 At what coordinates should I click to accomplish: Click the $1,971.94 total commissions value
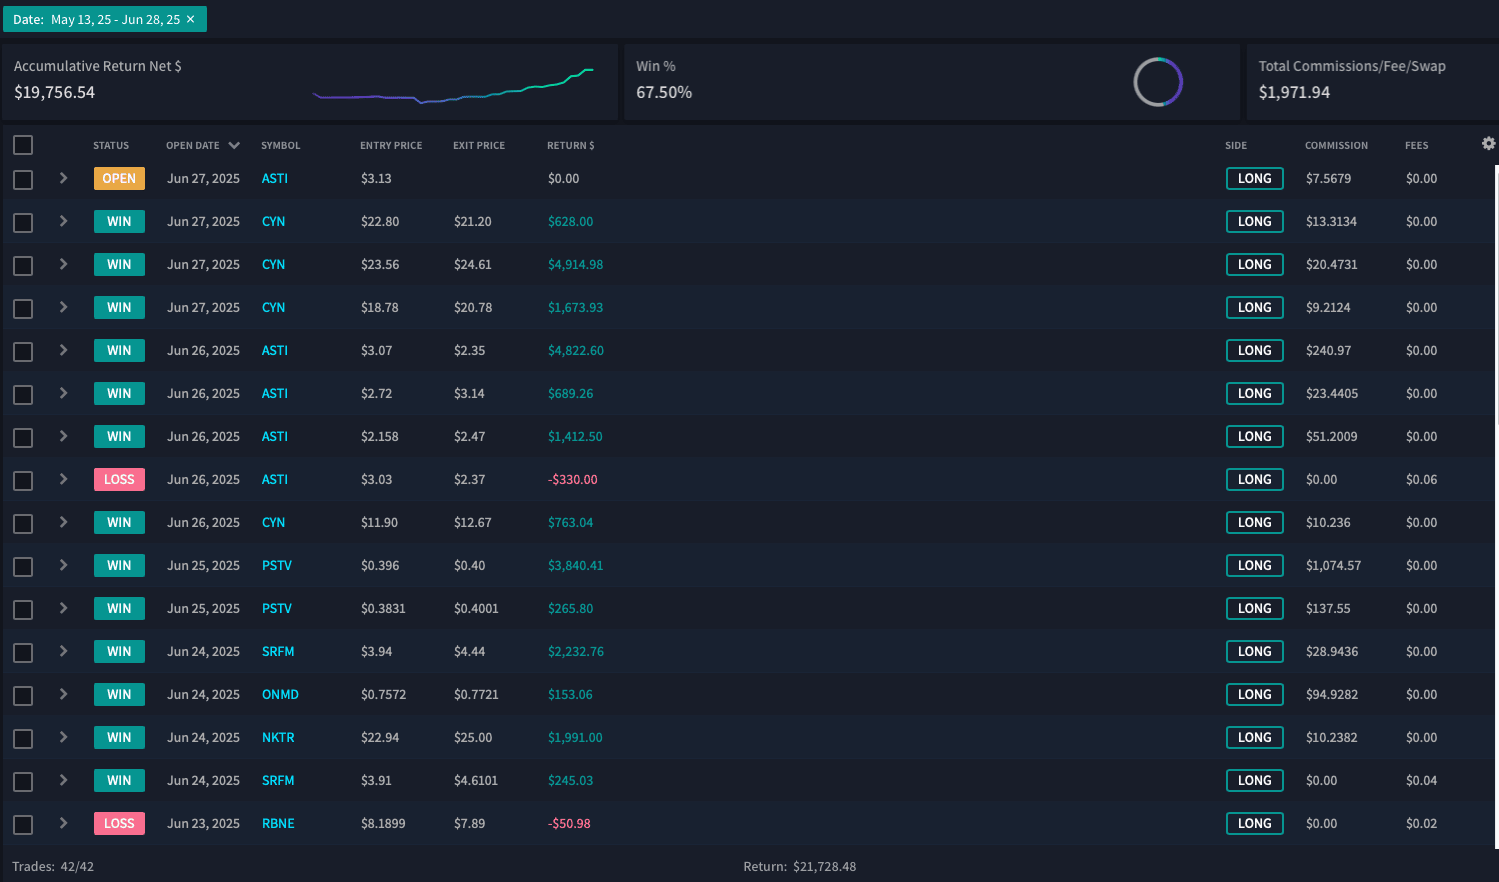pos(1294,93)
